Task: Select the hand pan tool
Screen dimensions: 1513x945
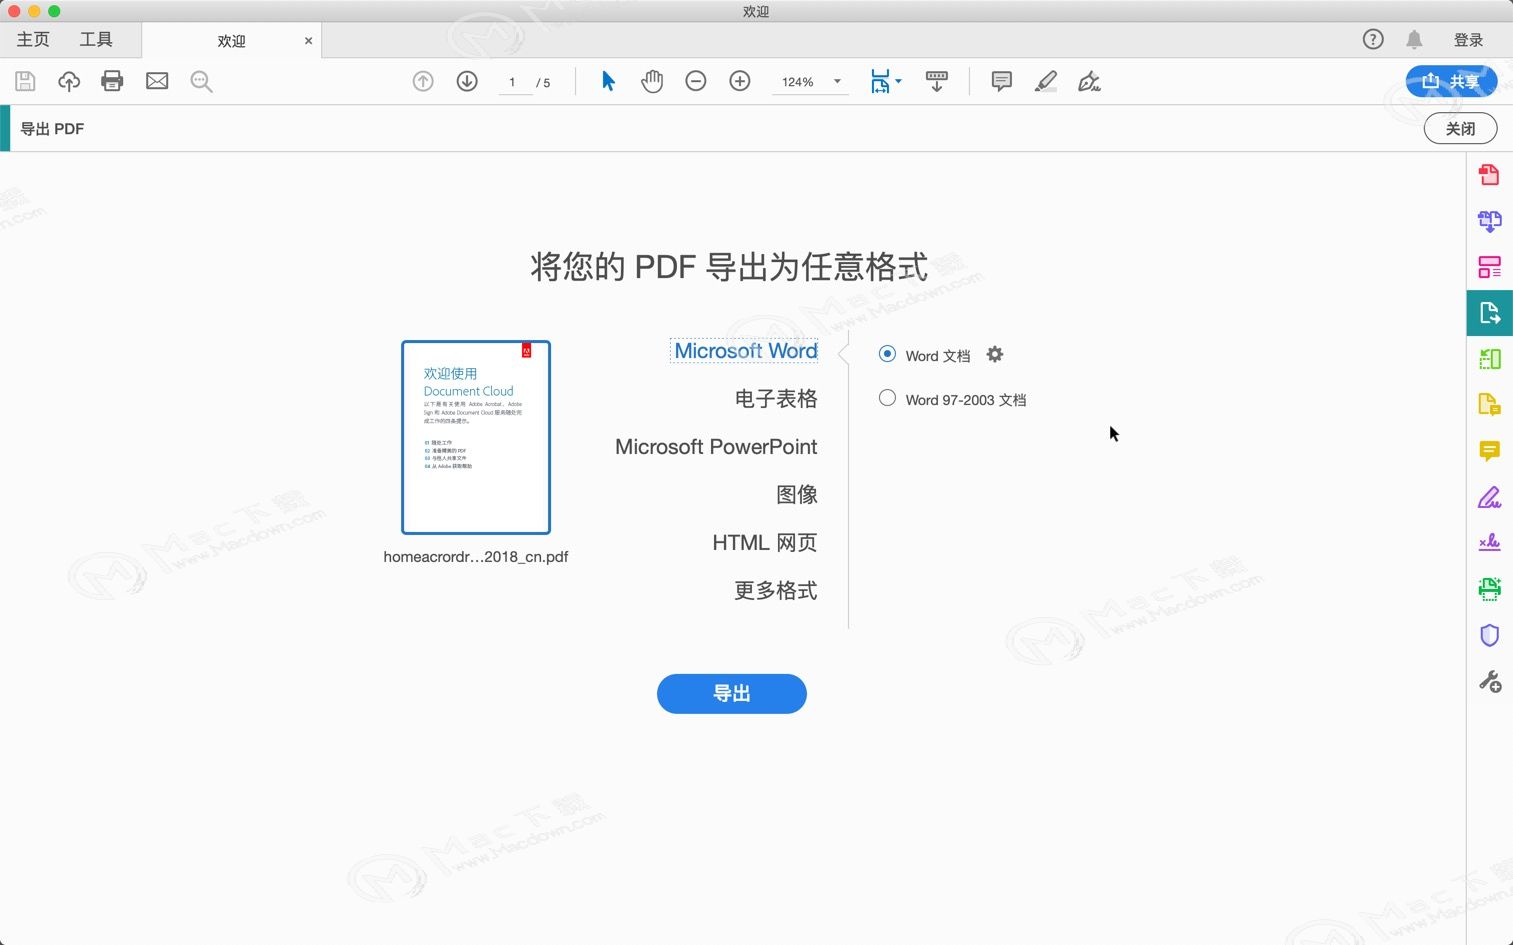Action: coord(652,82)
